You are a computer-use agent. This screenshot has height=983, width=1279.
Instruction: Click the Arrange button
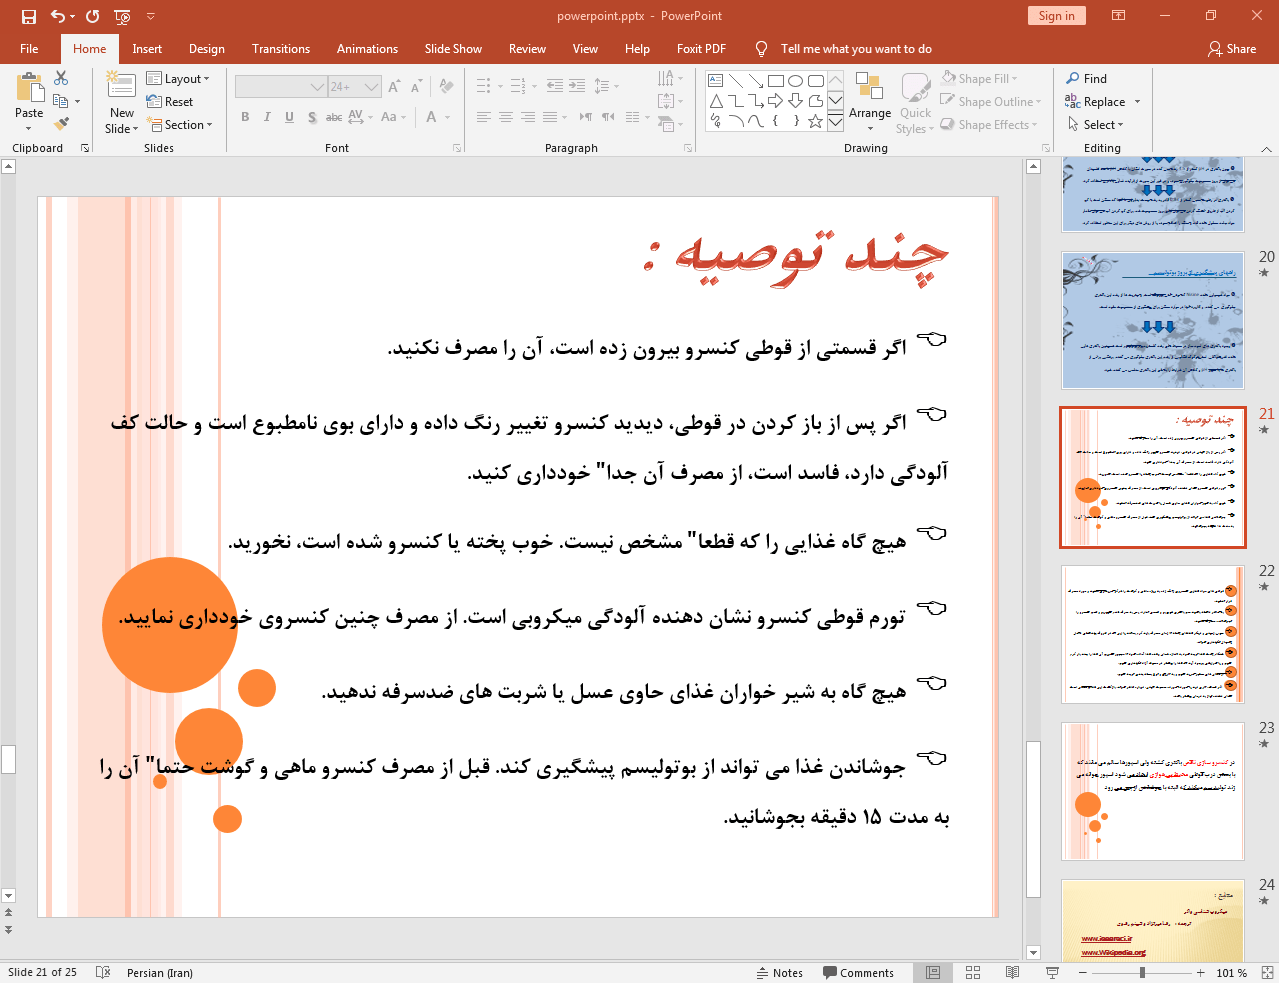(870, 100)
